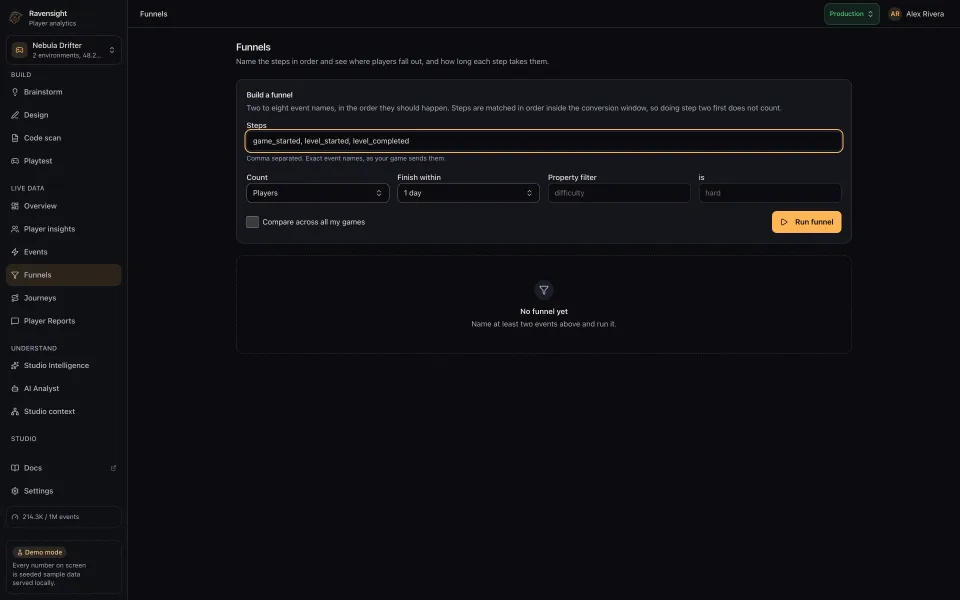Click the 'is' value field showing hard
The height and width of the screenshot is (600, 960).
[770, 193]
